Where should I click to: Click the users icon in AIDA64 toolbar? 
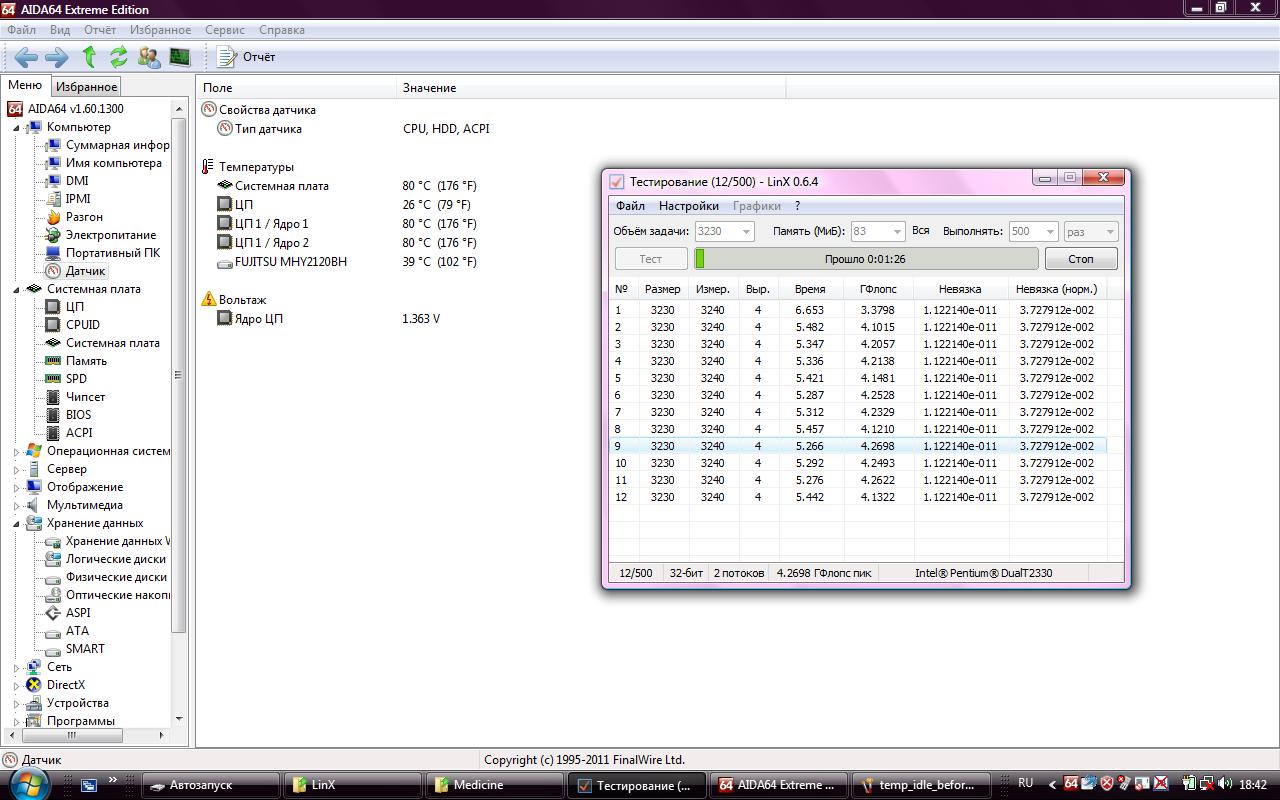click(x=149, y=57)
